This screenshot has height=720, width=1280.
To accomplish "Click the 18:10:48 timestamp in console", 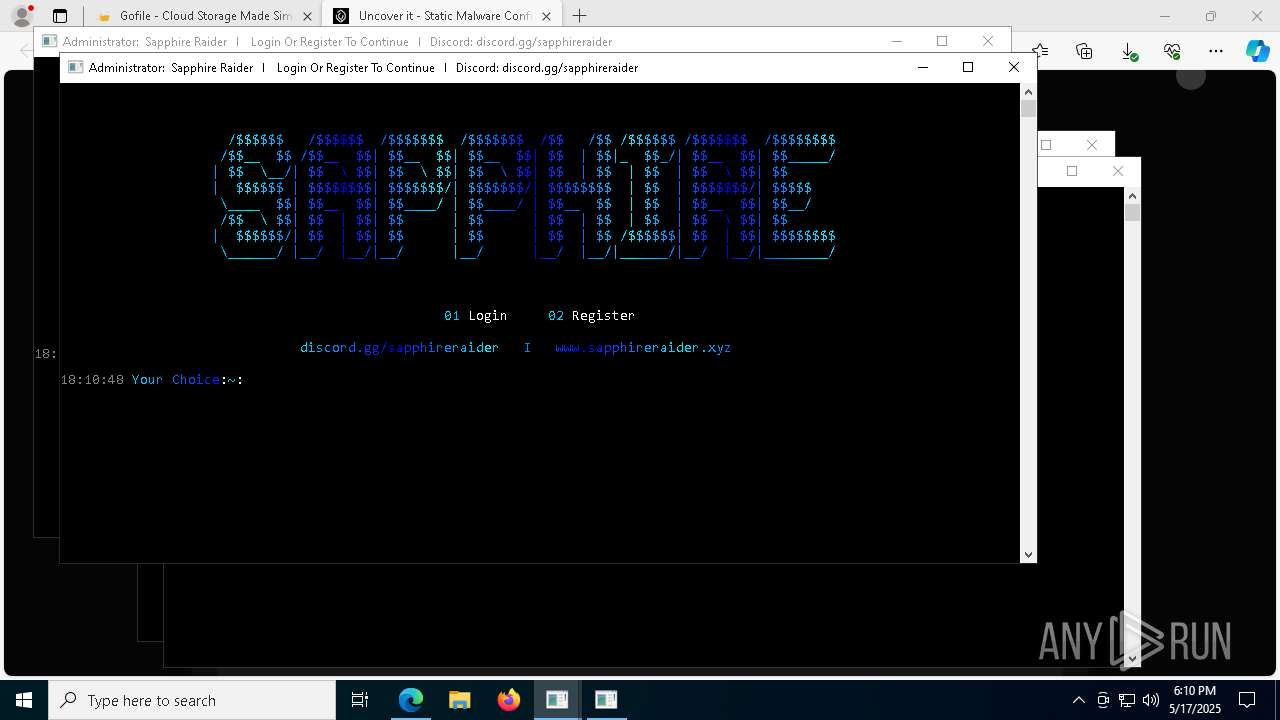I will click(92, 379).
